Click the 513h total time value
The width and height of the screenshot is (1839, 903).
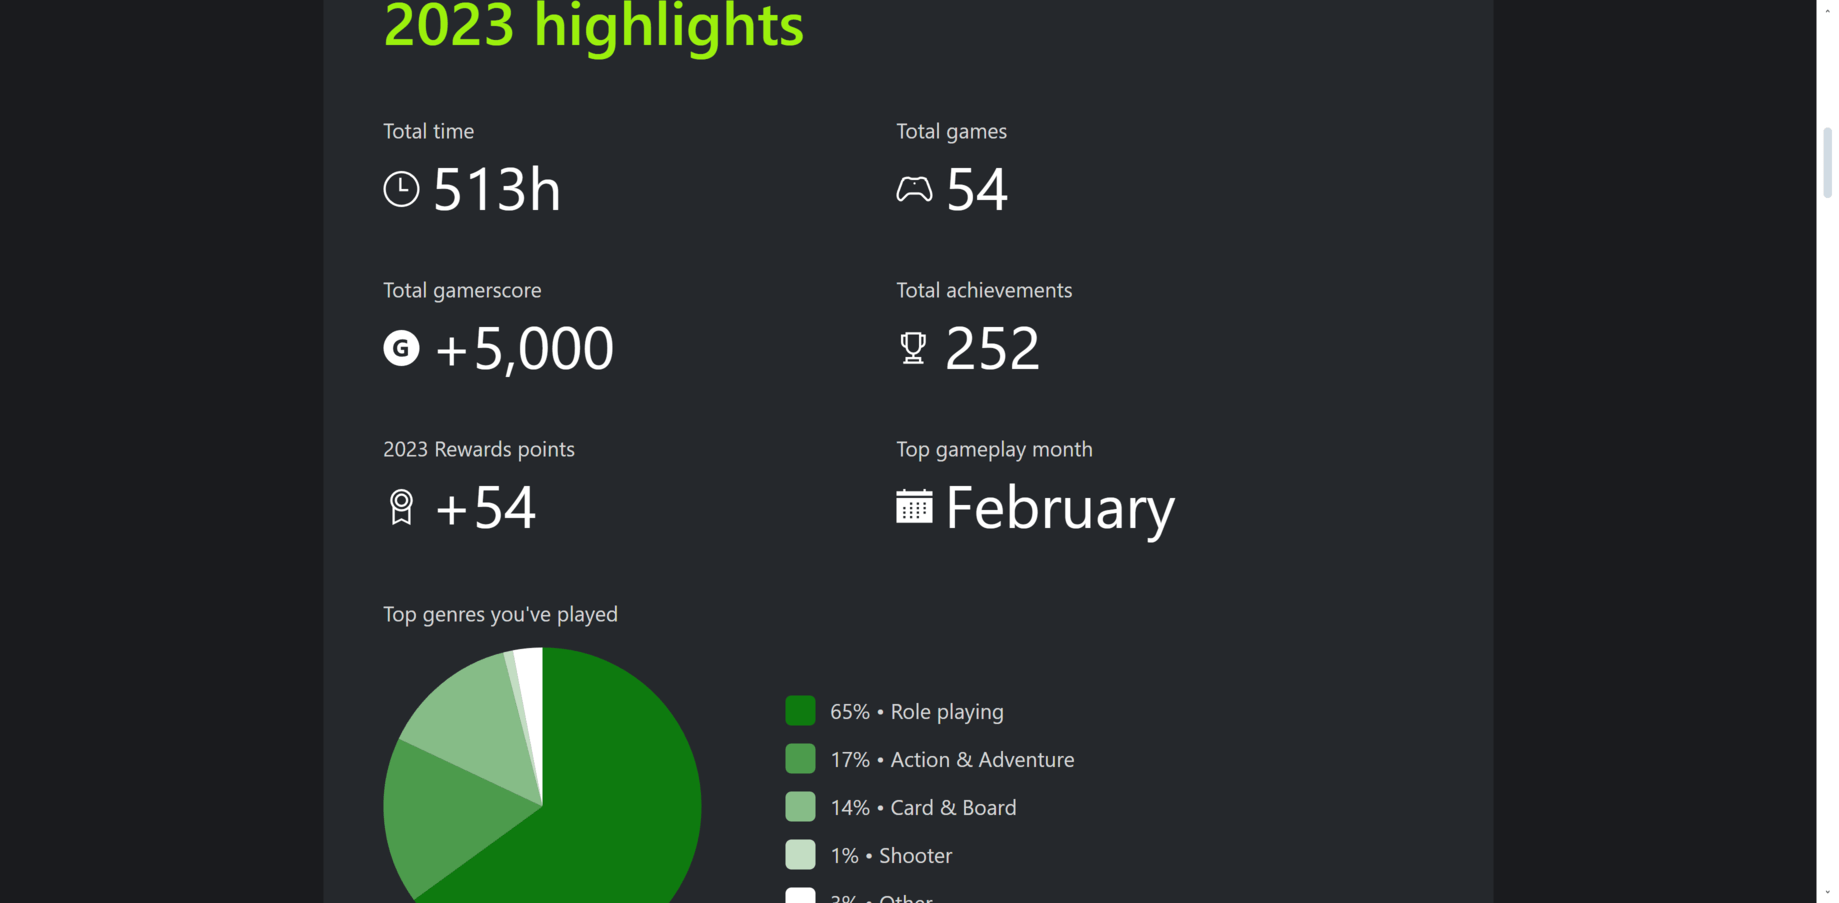point(497,189)
